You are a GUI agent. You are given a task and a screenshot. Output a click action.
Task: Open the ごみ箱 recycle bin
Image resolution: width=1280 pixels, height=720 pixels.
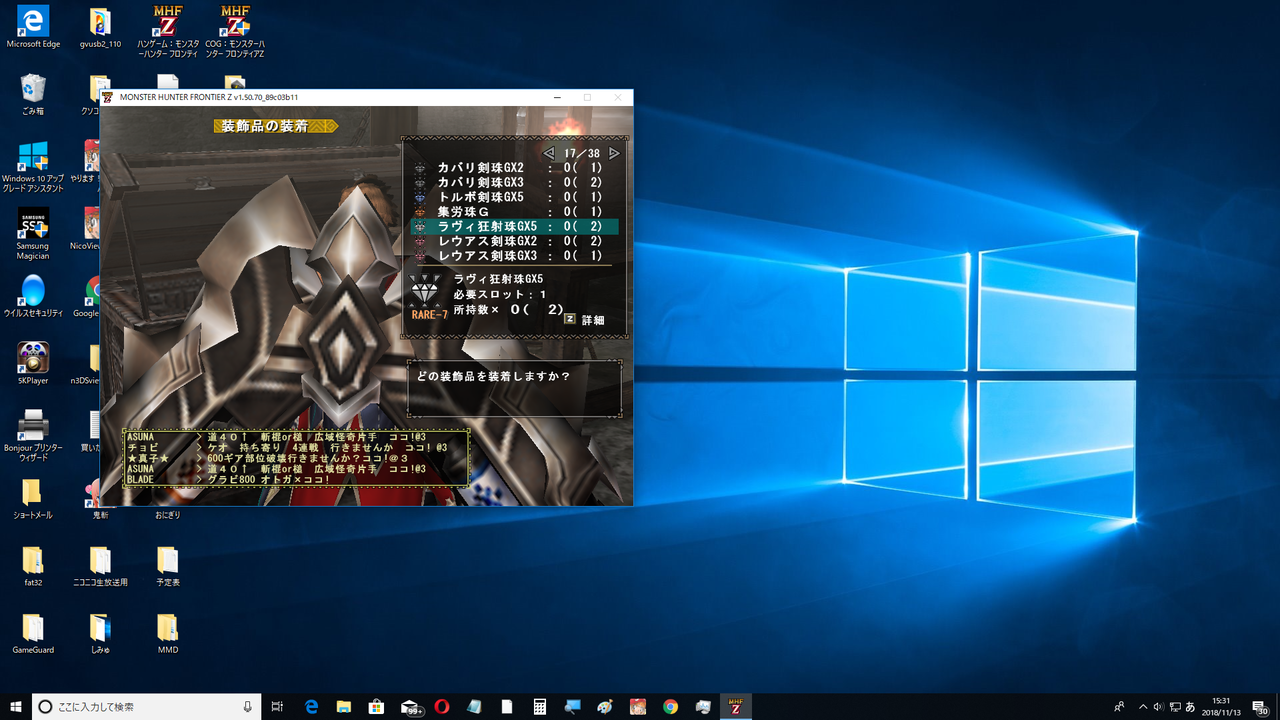pyautogui.click(x=33, y=94)
